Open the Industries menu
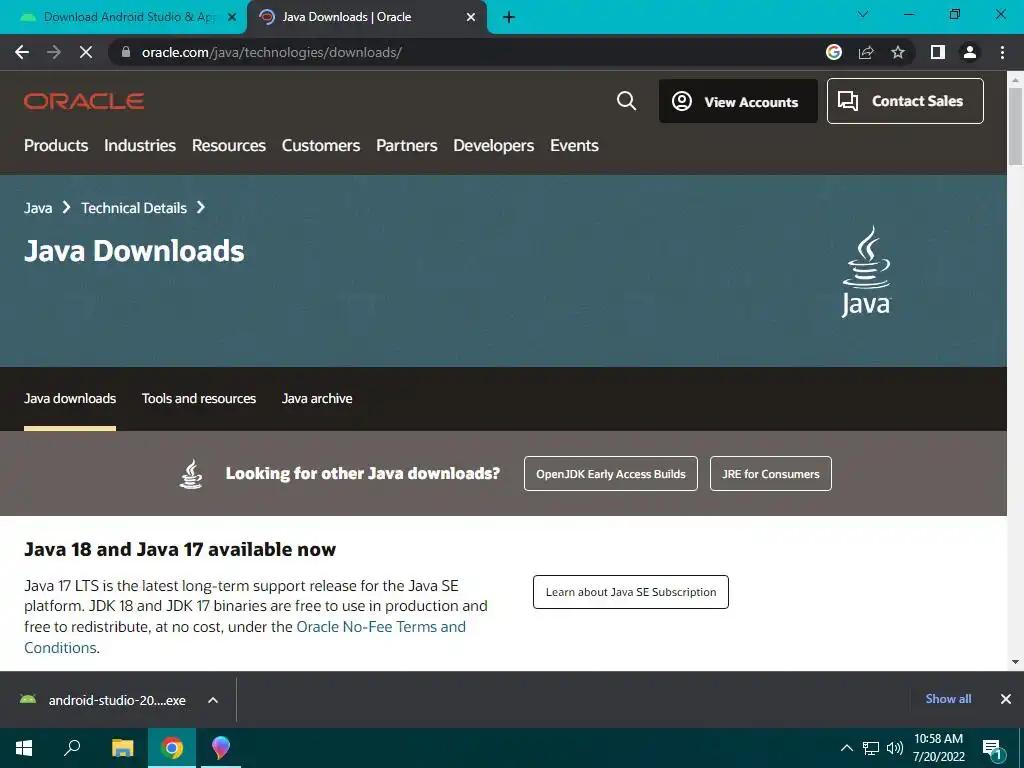The height and width of the screenshot is (768, 1024). (140, 145)
